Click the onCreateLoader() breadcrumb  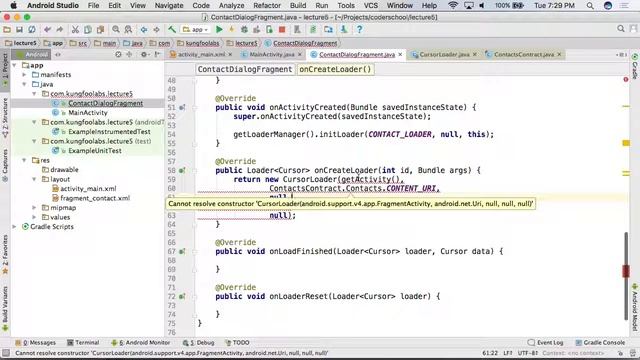[335, 69]
